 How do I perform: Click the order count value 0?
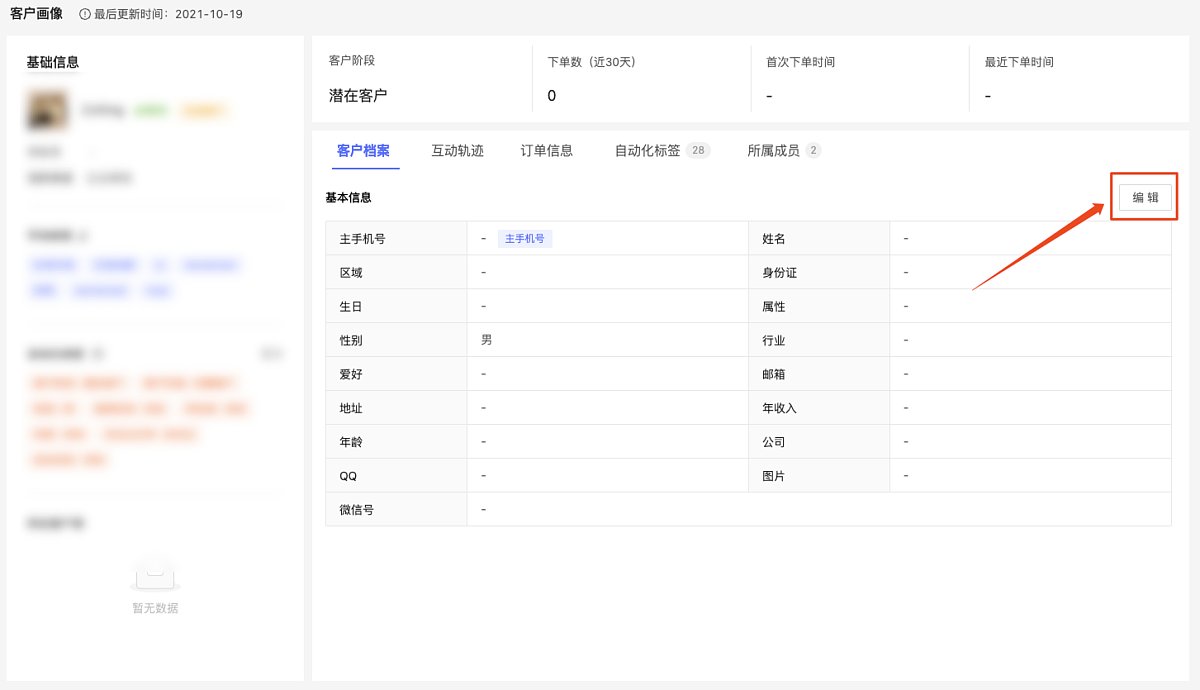pyautogui.click(x=552, y=96)
